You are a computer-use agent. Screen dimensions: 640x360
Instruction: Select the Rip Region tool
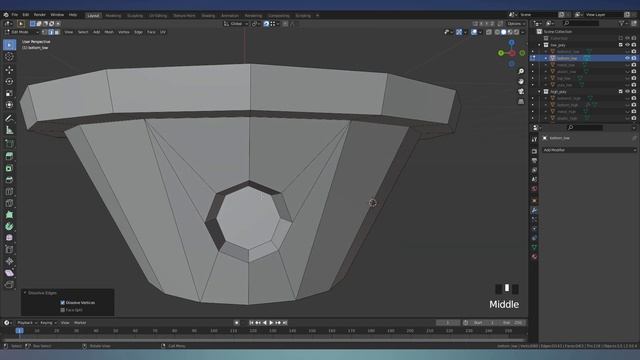pyautogui.click(x=9, y=284)
